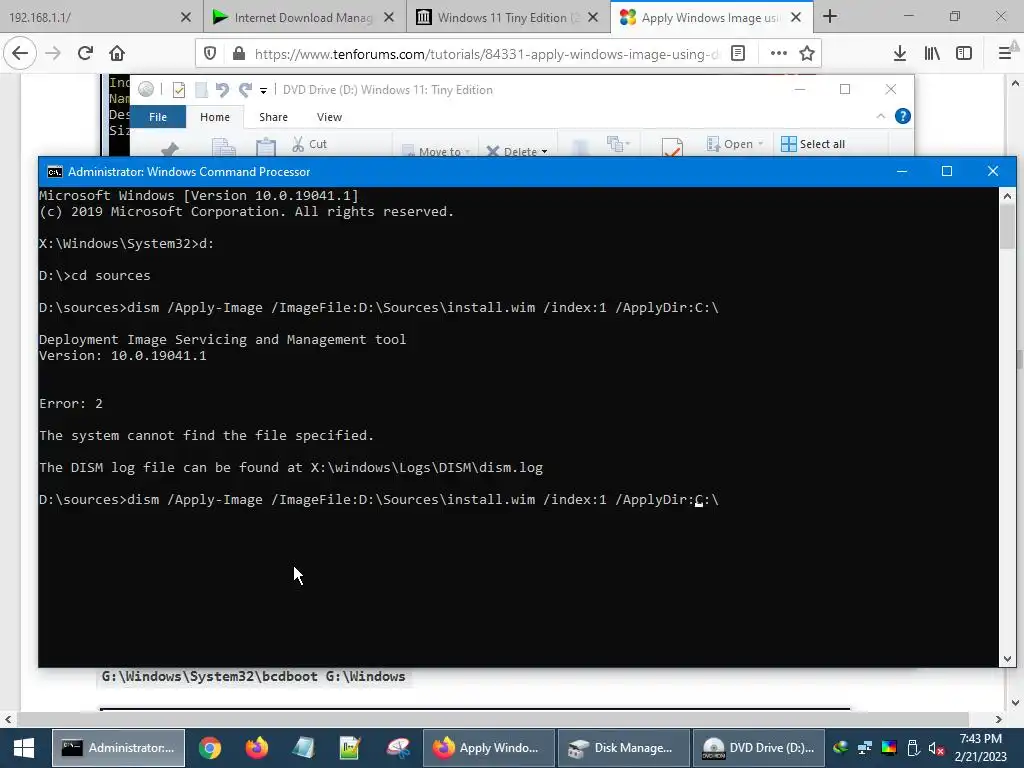Click Explorer Properties quick access icon
The width and height of the screenshot is (1024, 768).
pyautogui.click(x=179, y=89)
